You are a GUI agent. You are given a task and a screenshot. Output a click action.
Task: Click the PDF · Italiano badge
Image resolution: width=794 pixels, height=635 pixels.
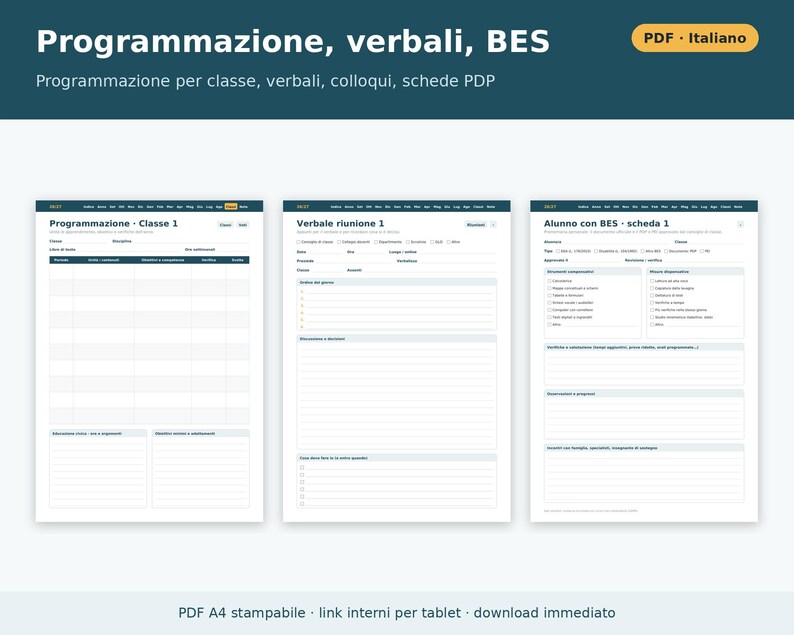tap(695, 38)
